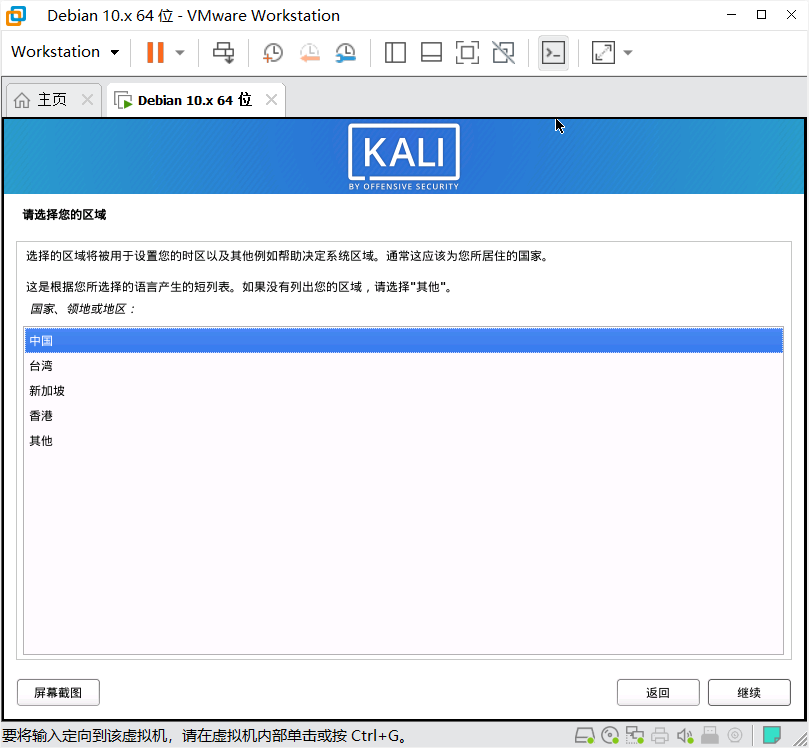Click the printer status icon
Screen dimensions: 809x748
(x=660, y=735)
